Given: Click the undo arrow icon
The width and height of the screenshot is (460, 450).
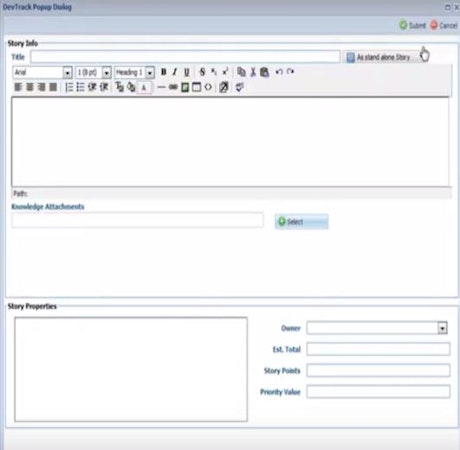Looking at the screenshot, I should tap(279, 72).
